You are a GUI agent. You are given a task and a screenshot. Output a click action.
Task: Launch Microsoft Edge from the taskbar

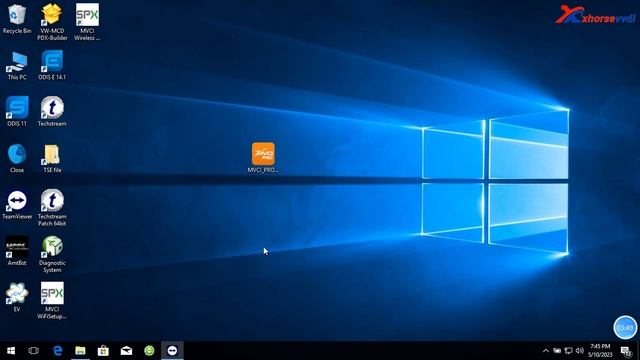point(58,351)
